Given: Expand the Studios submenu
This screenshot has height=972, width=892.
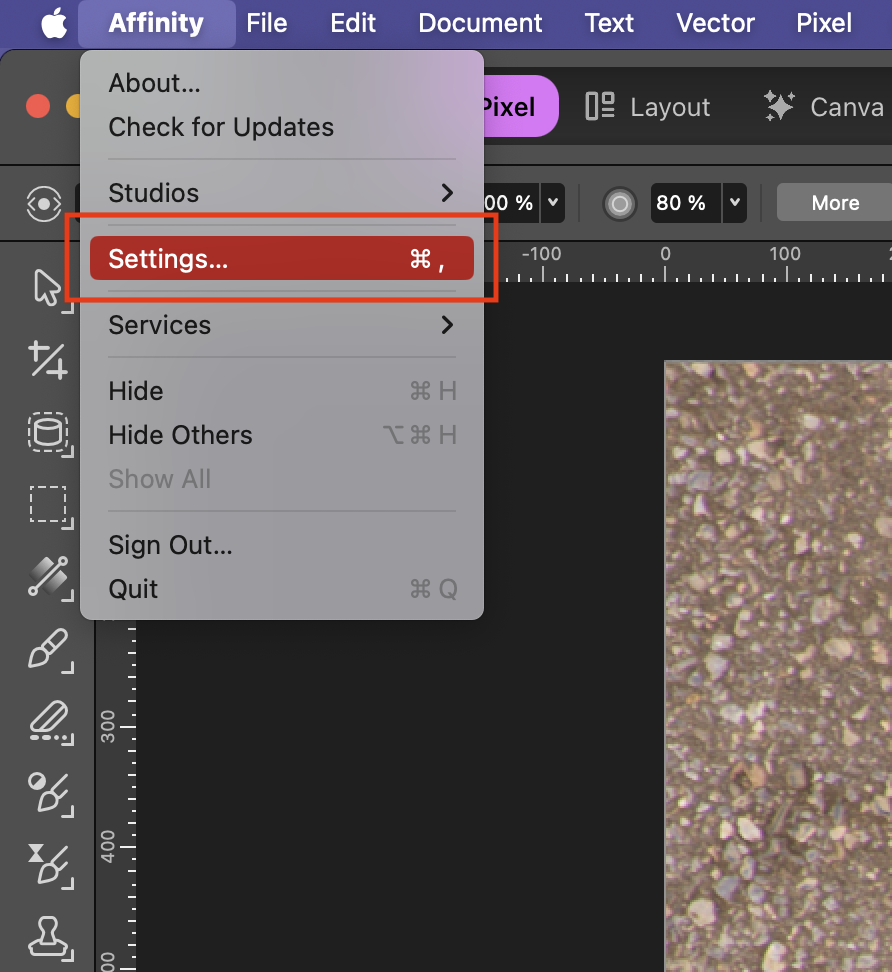Looking at the screenshot, I should point(282,193).
